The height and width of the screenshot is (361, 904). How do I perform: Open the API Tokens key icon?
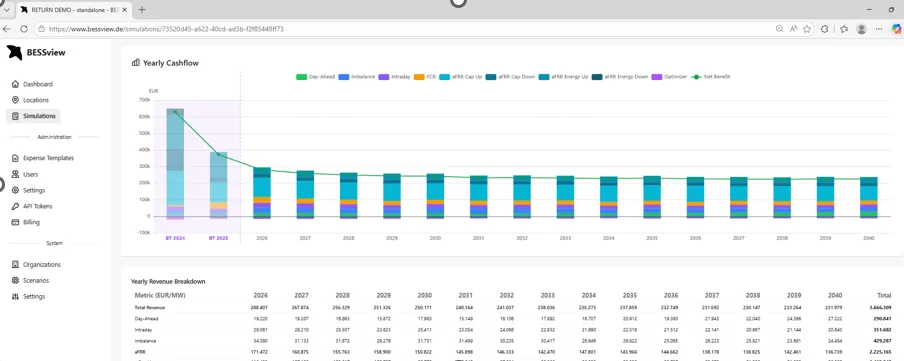(x=16, y=206)
